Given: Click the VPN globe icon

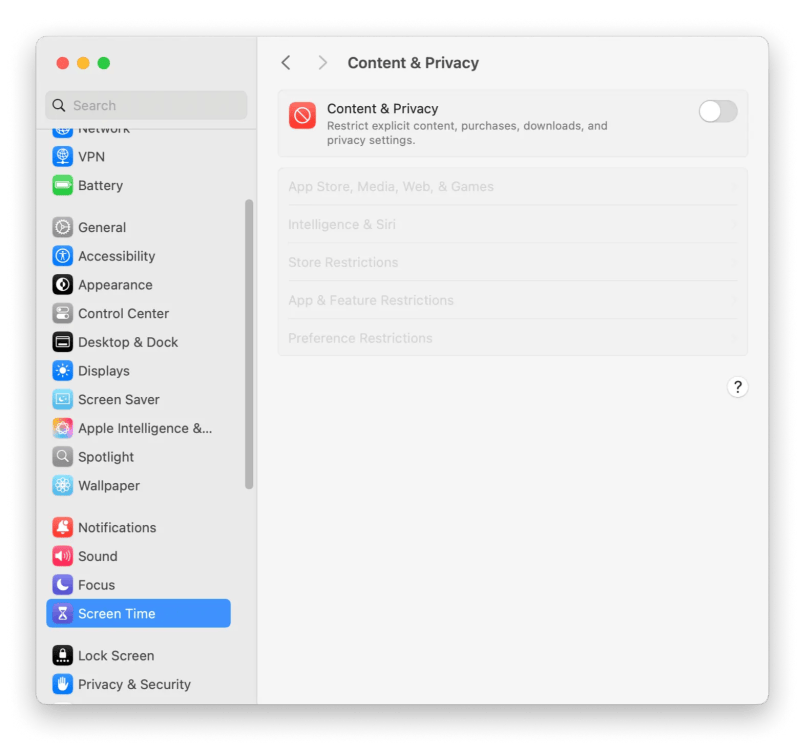Looking at the screenshot, I should coord(62,156).
